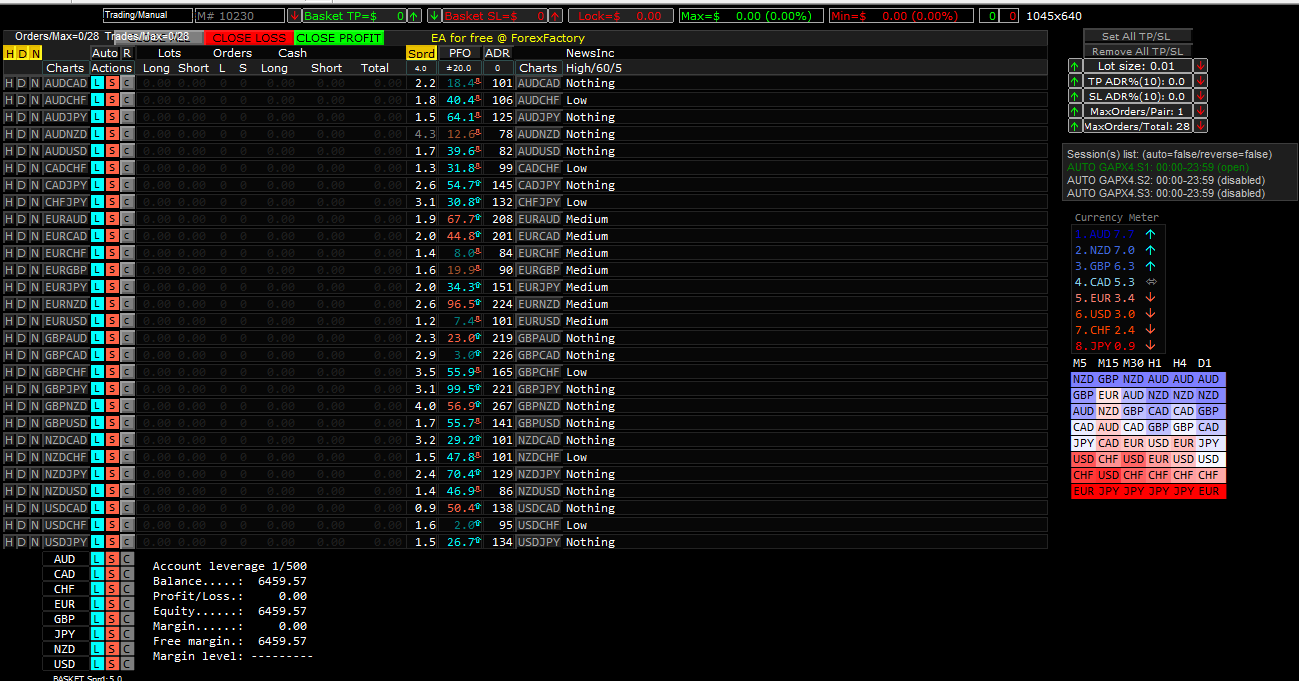Toggle the yellow D header button
The height and width of the screenshot is (681, 1299).
click(x=22, y=53)
